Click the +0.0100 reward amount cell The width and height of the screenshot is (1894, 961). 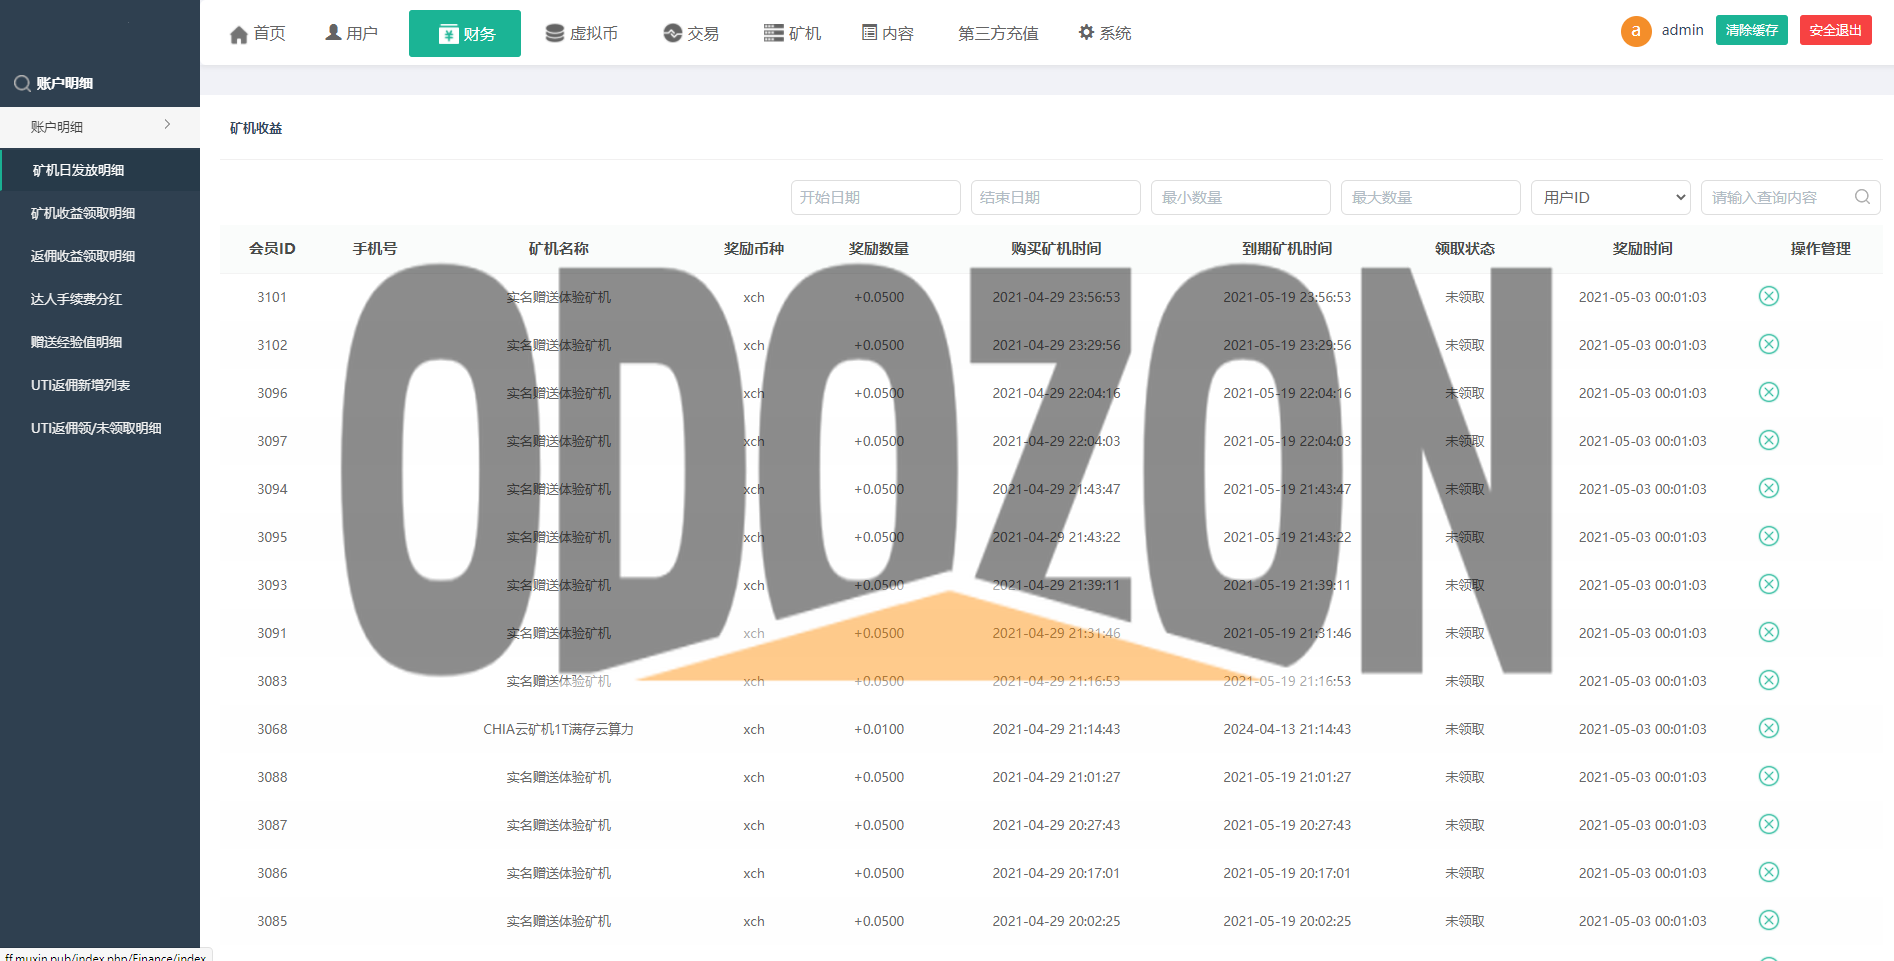pos(878,729)
